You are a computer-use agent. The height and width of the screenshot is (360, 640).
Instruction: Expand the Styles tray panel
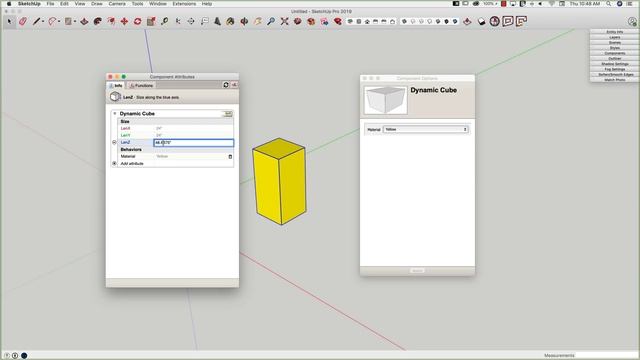point(614,48)
